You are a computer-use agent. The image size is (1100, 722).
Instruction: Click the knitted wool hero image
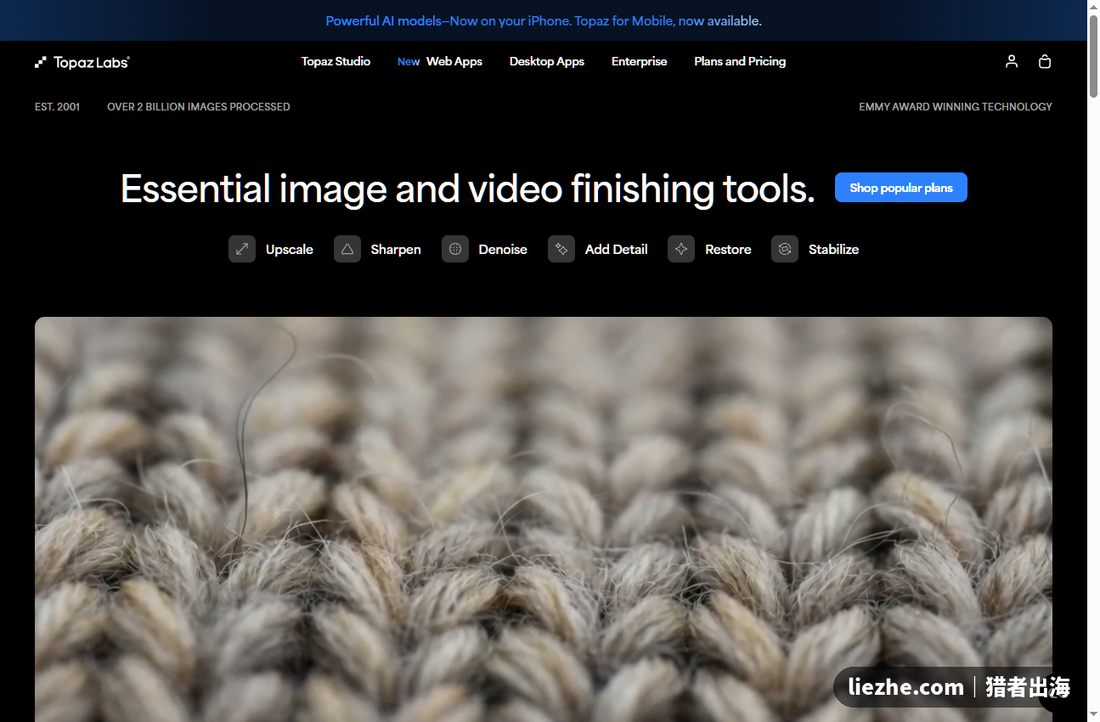point(544,519)
